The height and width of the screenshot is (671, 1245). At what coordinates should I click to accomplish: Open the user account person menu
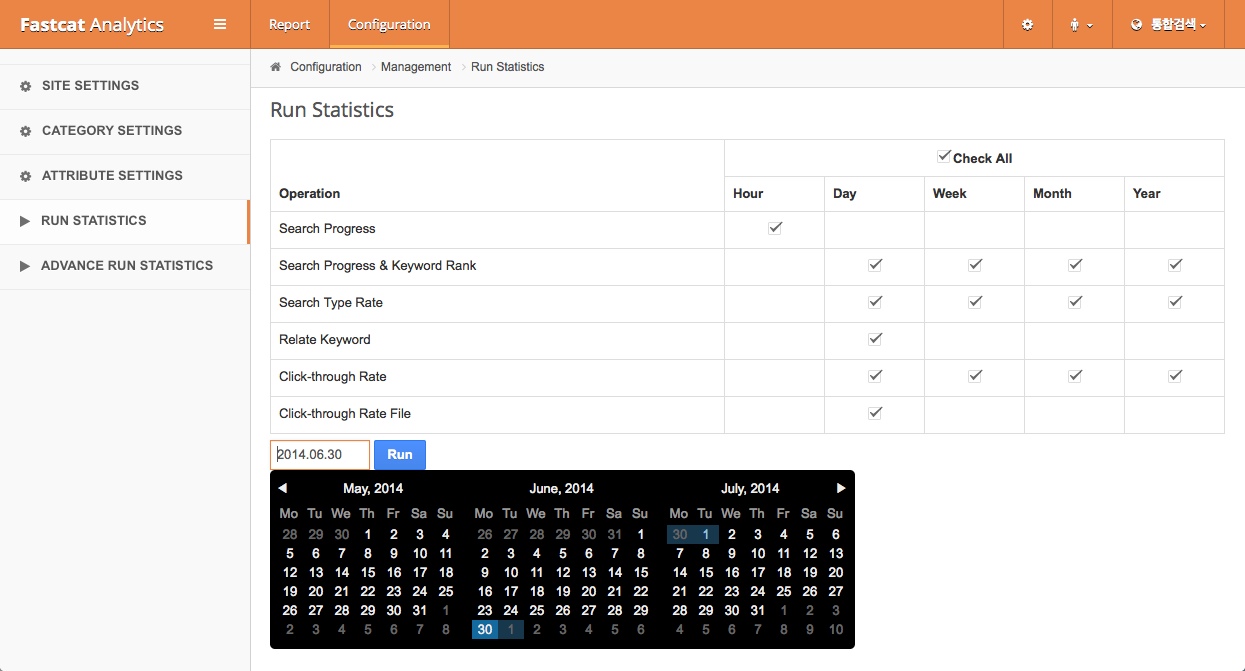(x=1081, y=24)
